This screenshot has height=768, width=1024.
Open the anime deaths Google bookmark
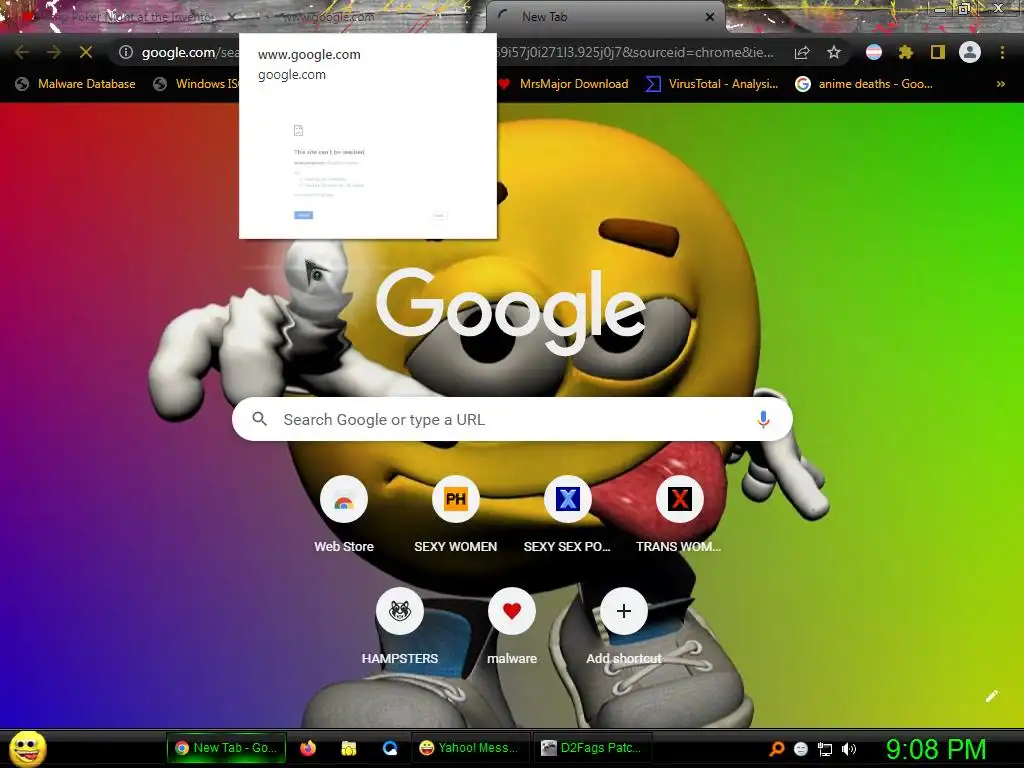(x=863, y=84)
